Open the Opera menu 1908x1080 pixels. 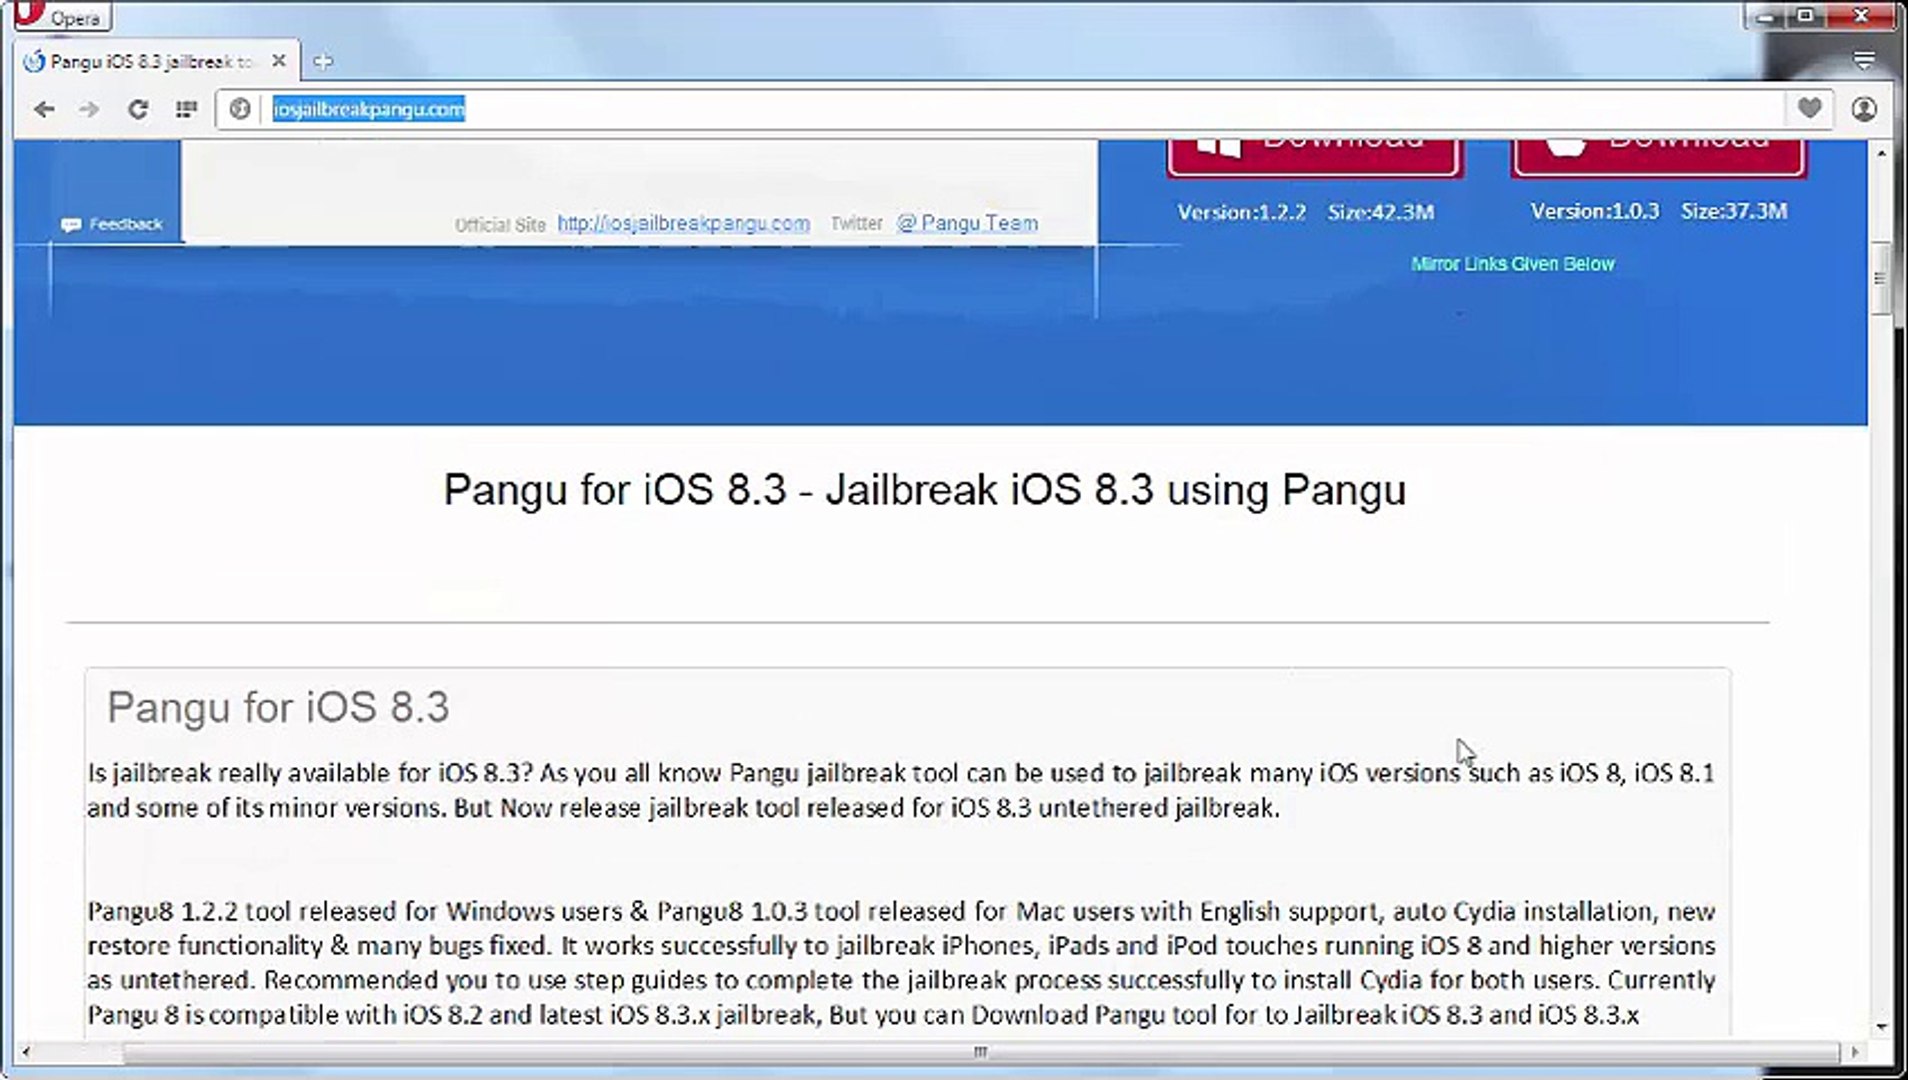point(60,17)
